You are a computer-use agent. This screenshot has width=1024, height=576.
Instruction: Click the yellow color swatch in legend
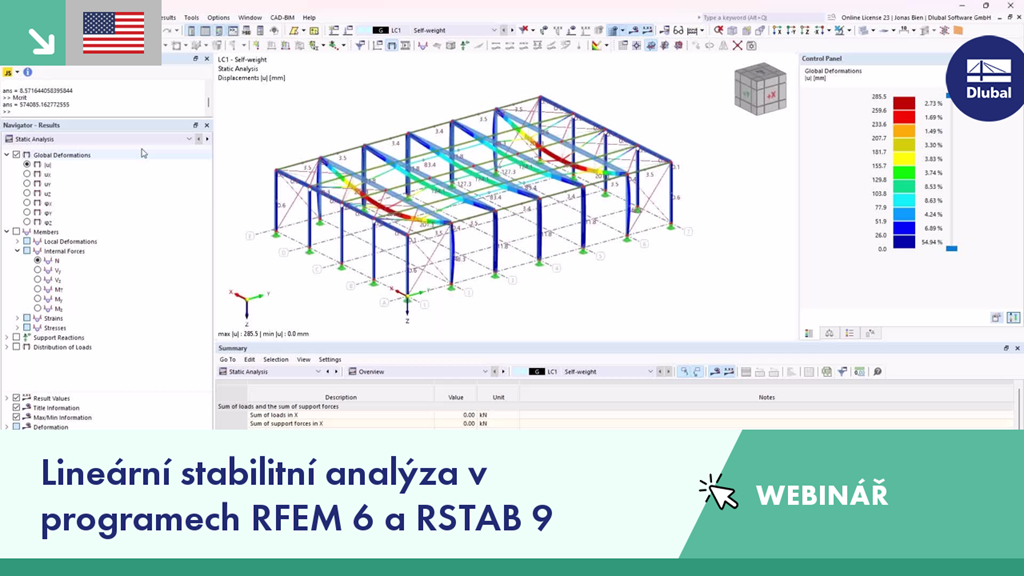(x=904, y=159)
